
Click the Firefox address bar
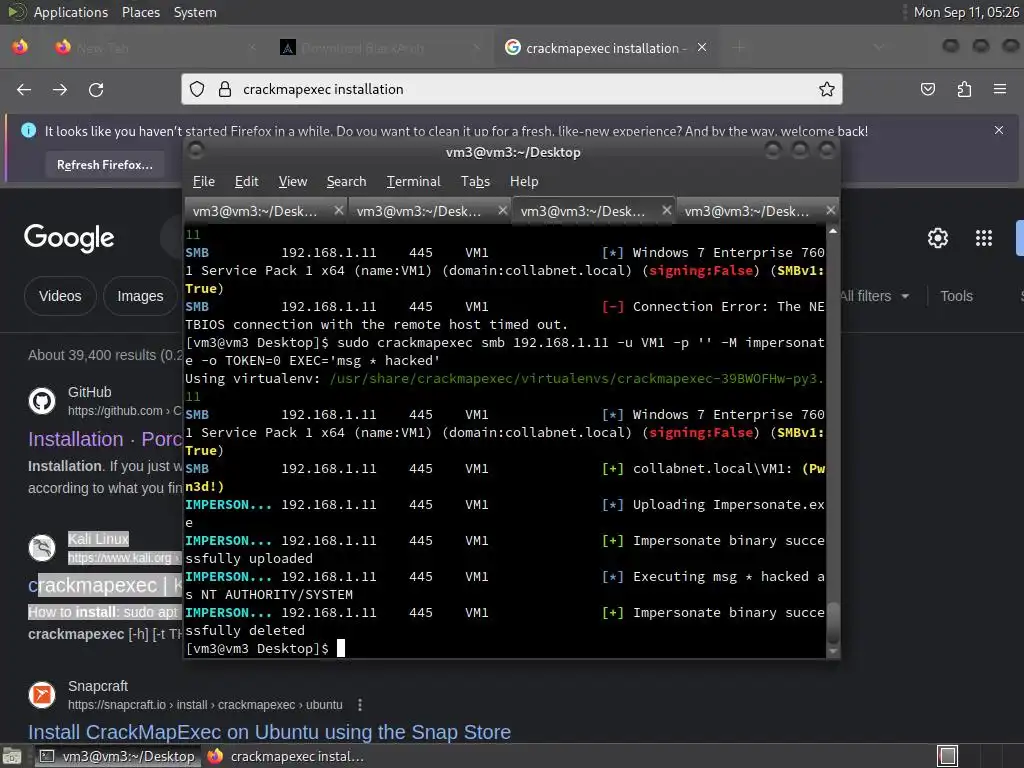click(x=512, y=89)
